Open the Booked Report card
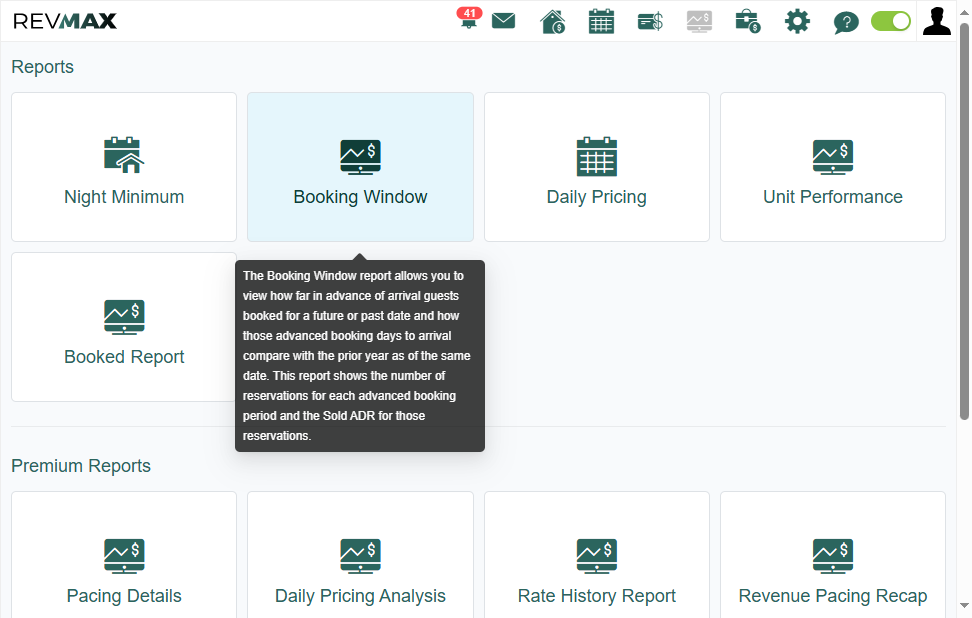This screenshot has height=618, width=972. 124,327
